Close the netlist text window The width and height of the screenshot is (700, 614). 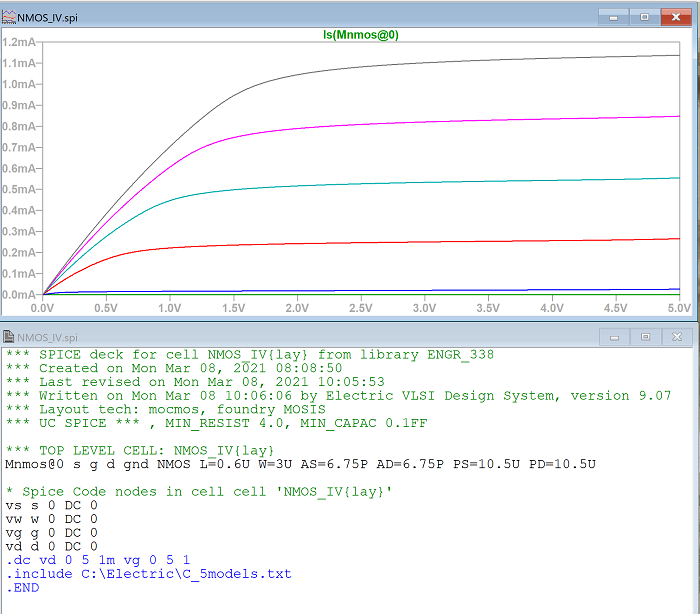click(x=675, y=337)
